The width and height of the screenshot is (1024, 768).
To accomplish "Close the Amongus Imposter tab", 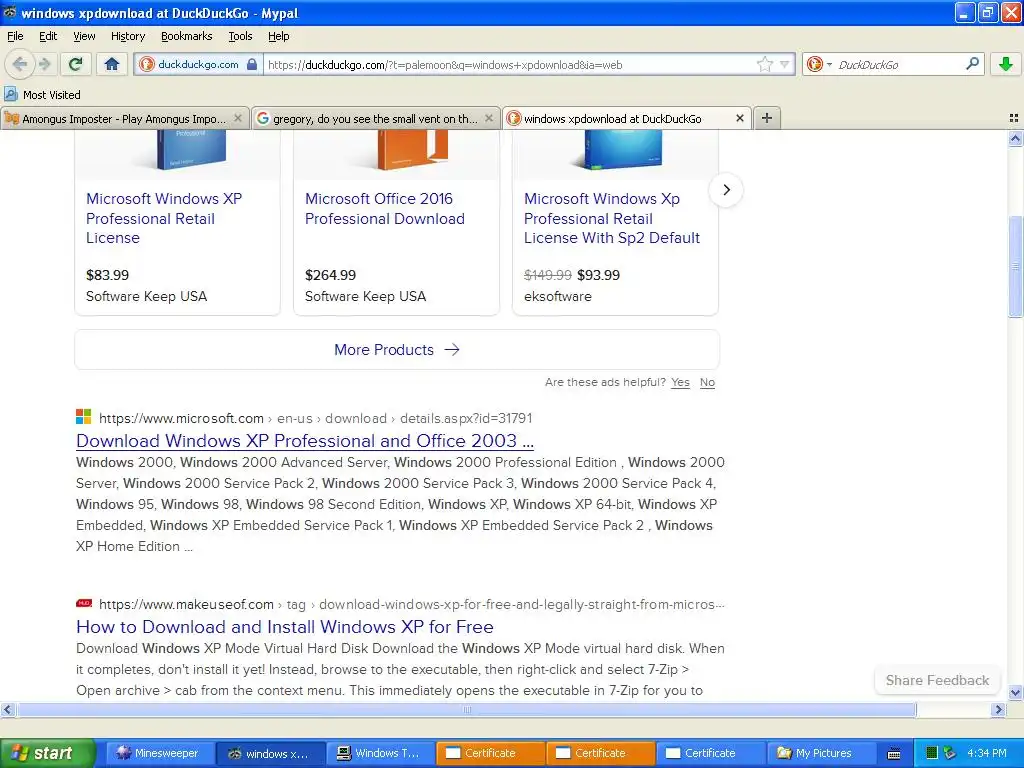I will (238, 118).
